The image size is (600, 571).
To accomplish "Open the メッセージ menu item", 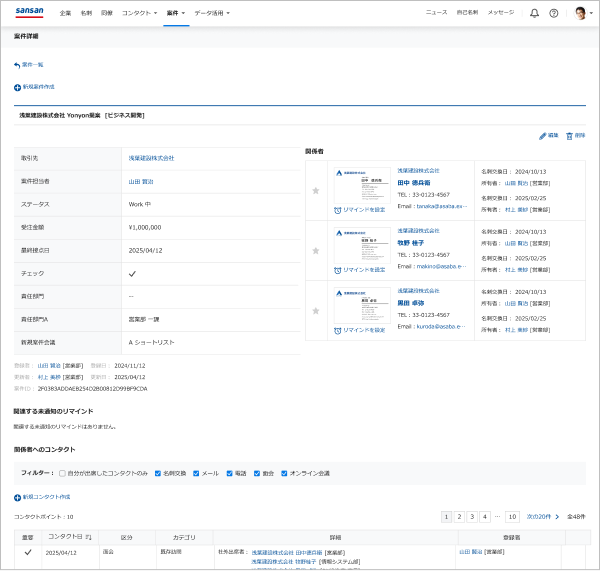I will pos(501,13).
